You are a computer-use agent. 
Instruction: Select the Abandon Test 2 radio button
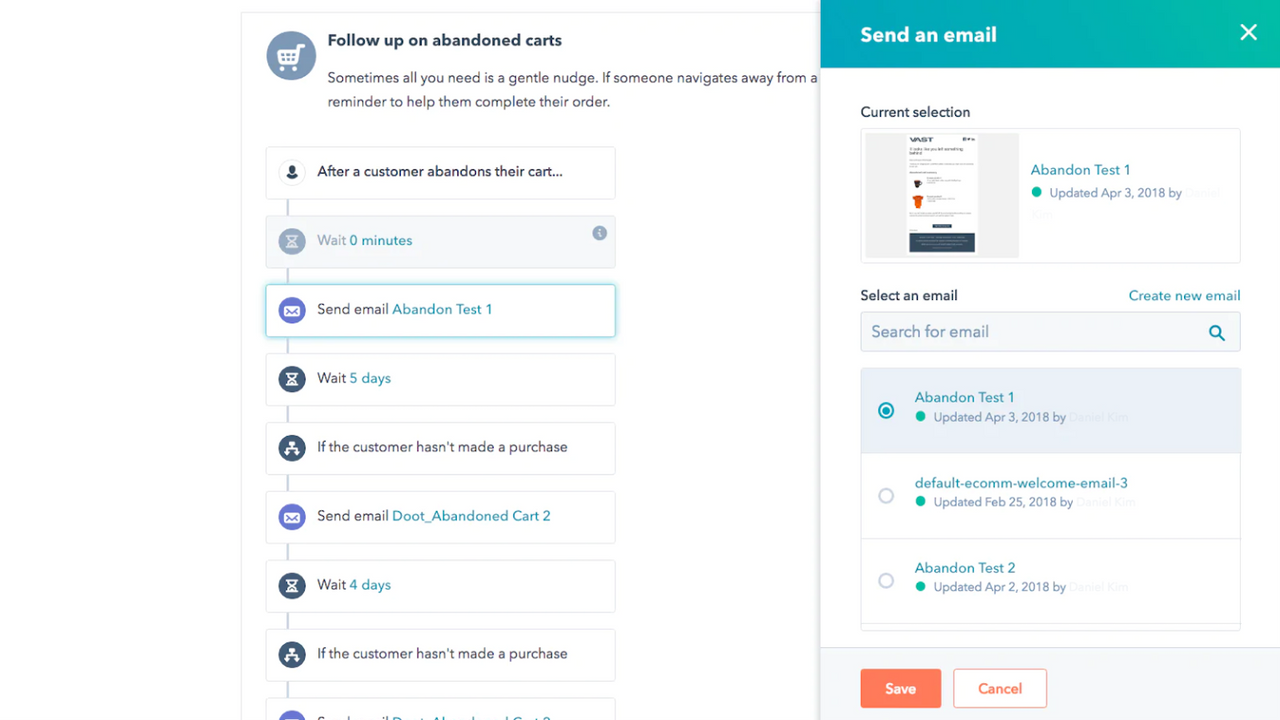coord(886,580)
